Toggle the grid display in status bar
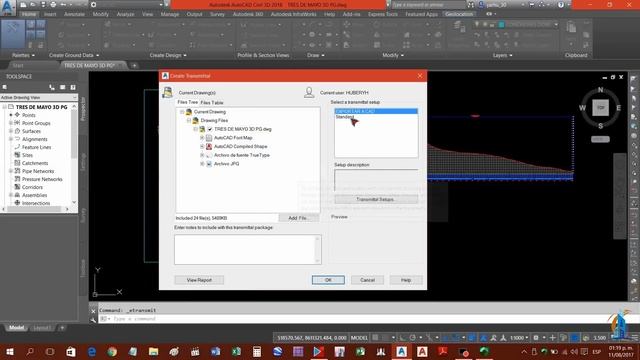This screenshot has width=640, height=360. pos(376,338)
